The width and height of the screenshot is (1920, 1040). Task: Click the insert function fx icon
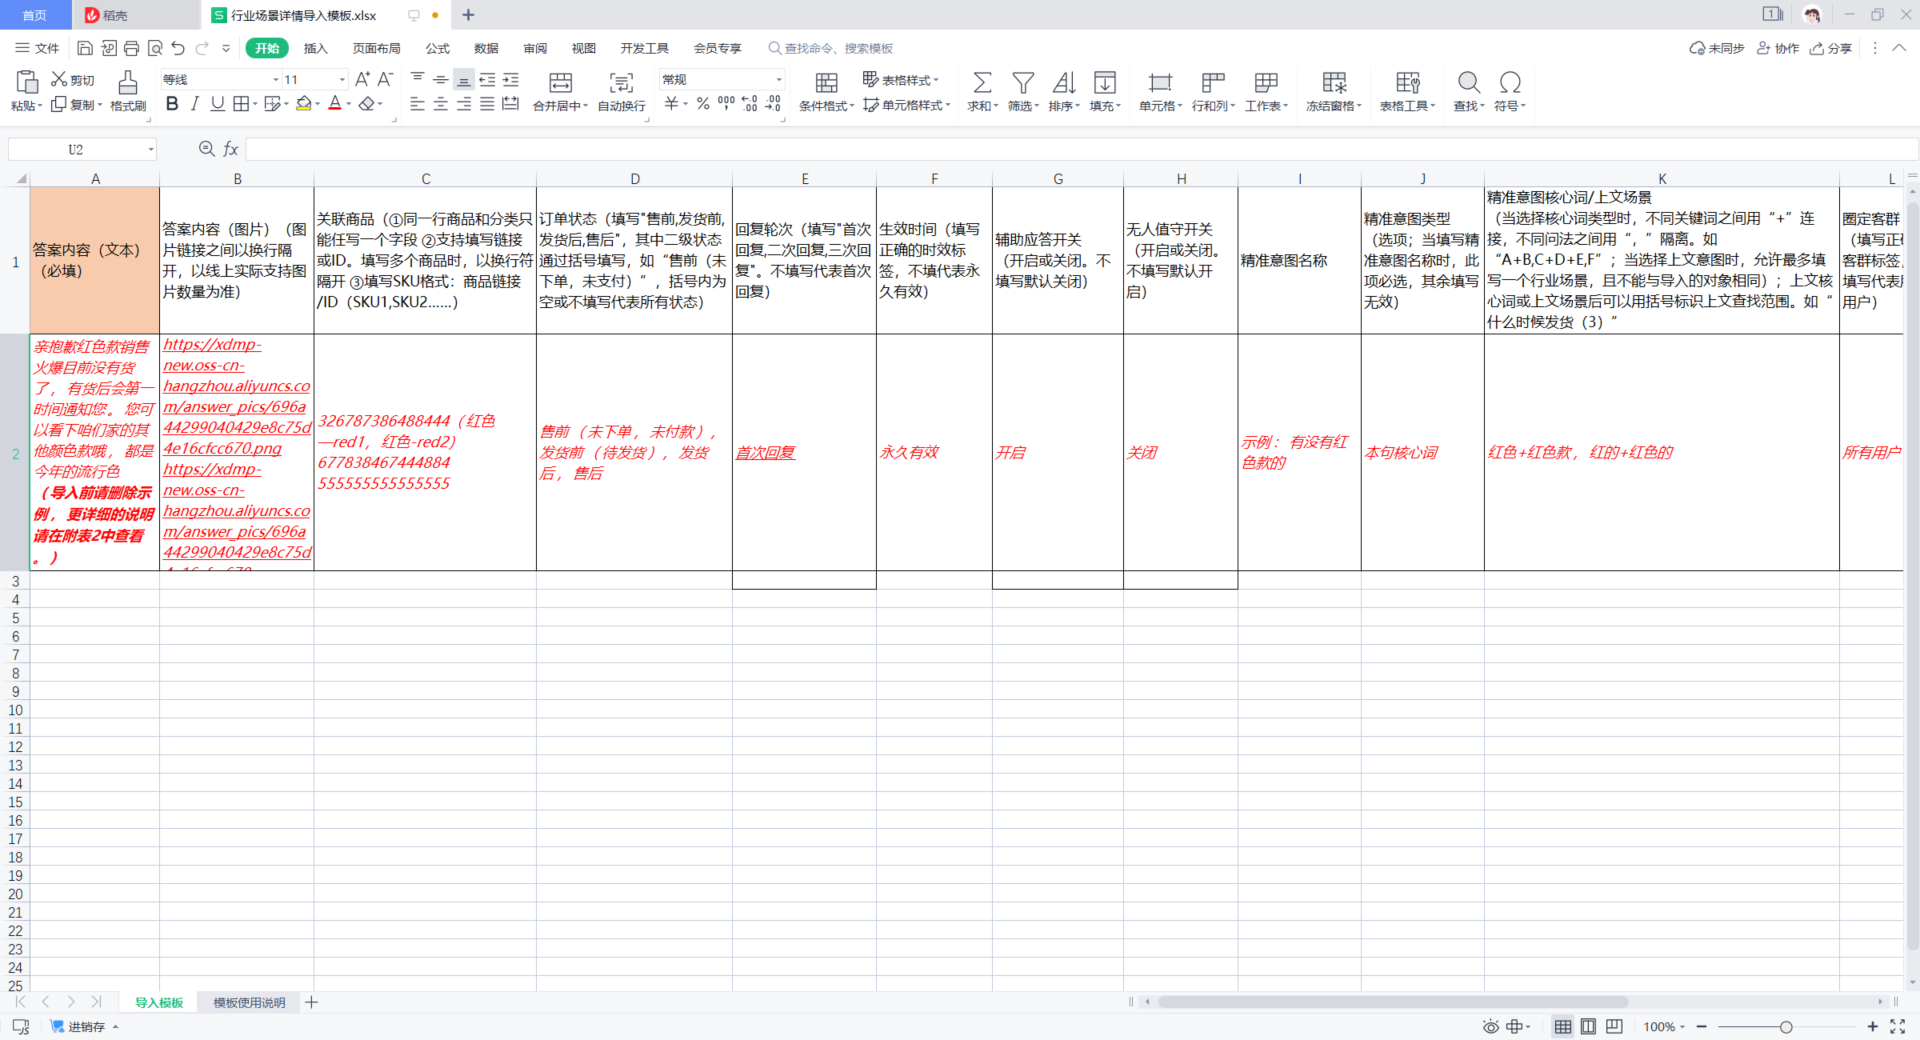click(x=231, y=149)
